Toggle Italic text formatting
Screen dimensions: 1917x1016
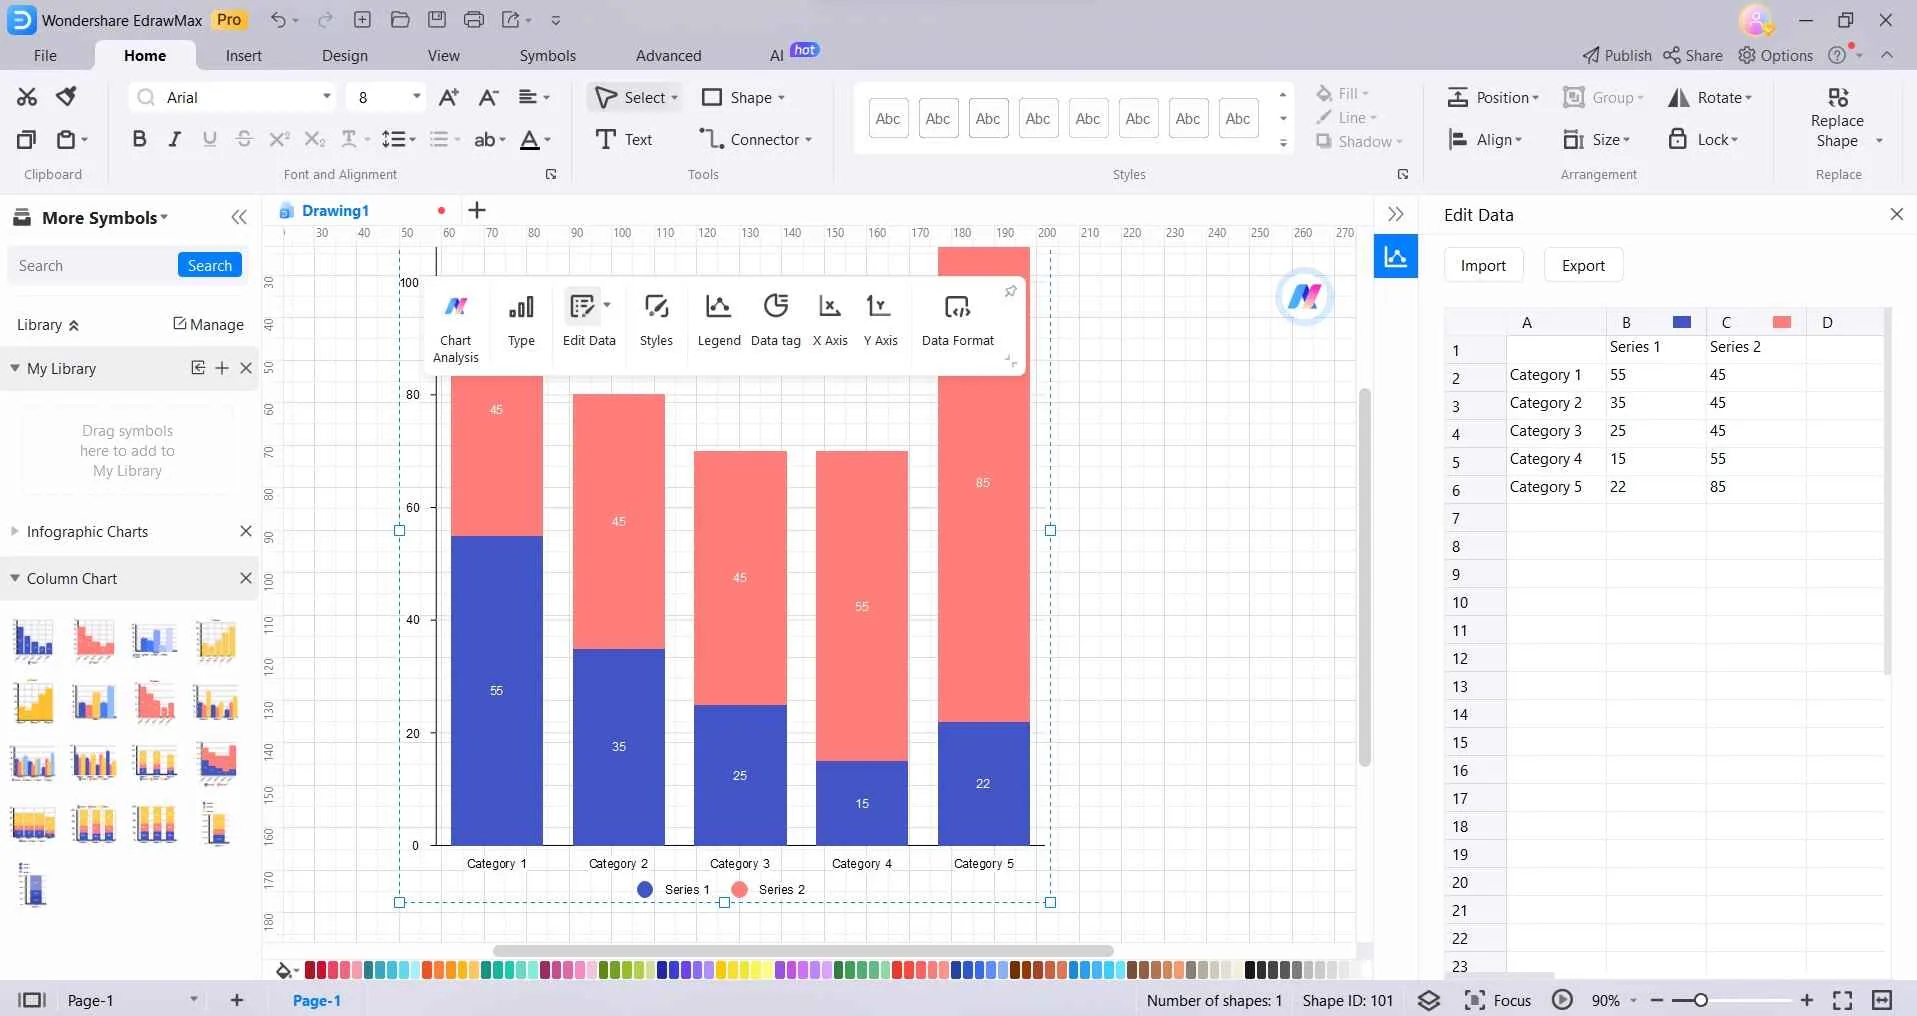coord(174,140)
